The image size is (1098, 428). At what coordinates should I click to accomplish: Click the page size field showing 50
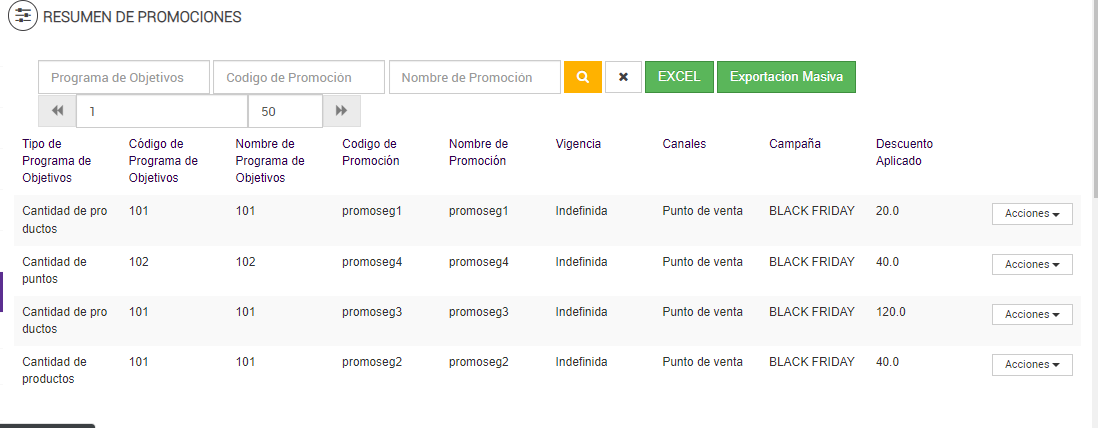(285, 111)
